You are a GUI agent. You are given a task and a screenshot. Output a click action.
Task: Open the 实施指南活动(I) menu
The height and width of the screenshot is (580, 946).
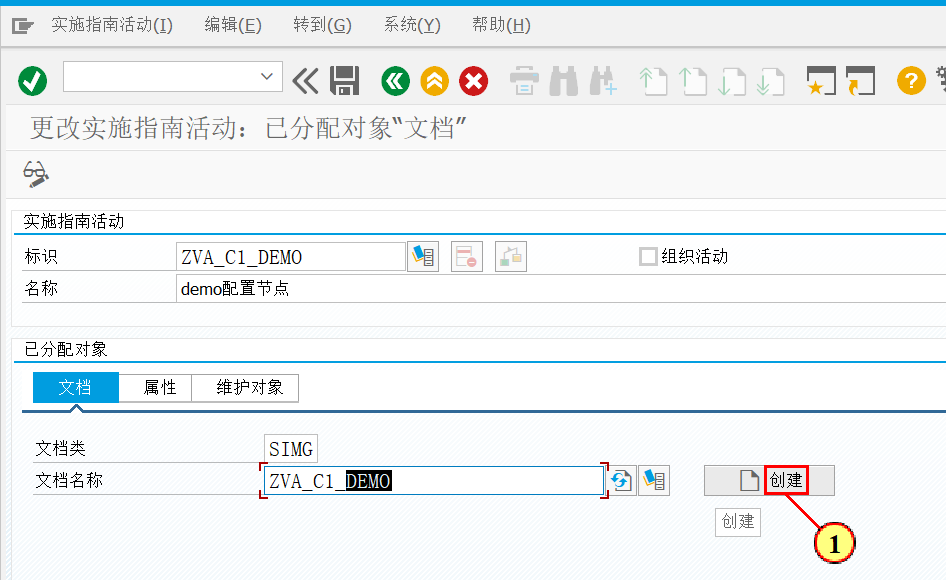[112, 25]
